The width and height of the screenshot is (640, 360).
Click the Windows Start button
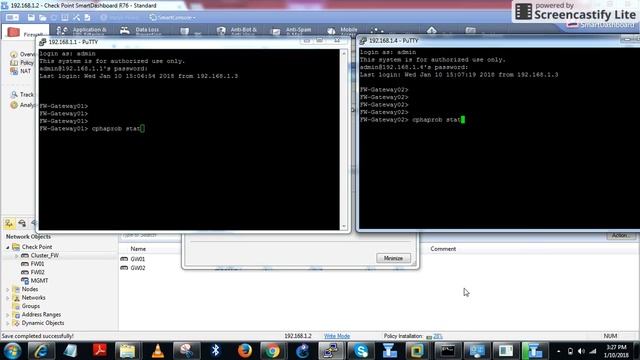tap(12, 351)
